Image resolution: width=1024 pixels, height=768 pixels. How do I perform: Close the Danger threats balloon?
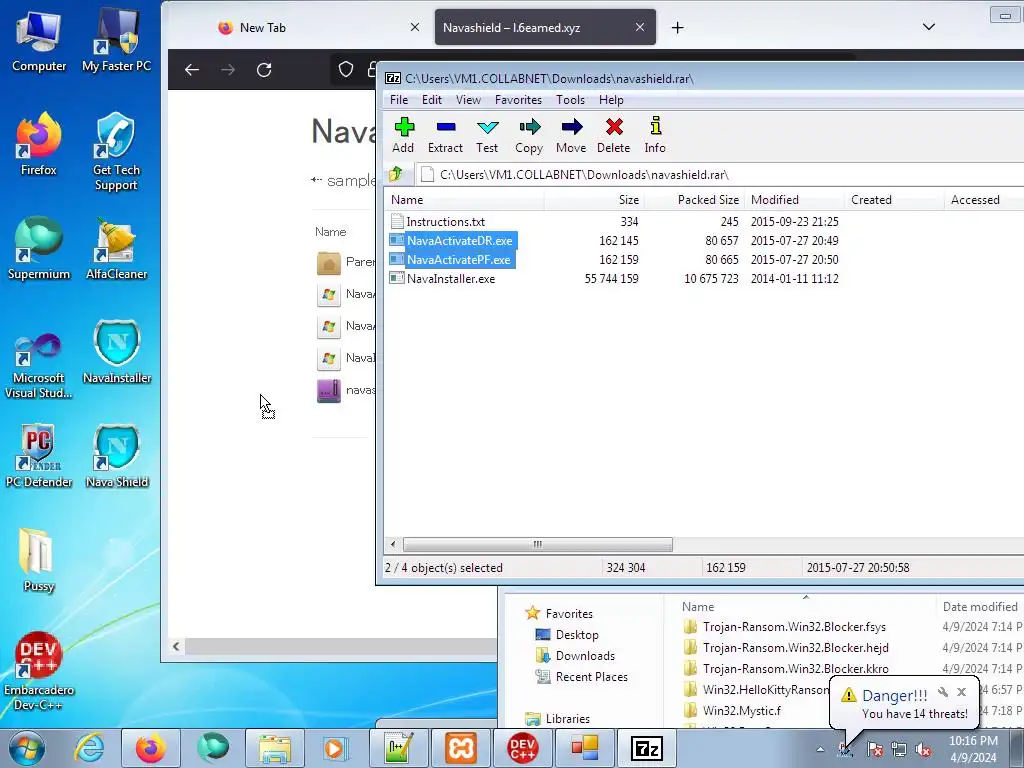click(961, 692)
